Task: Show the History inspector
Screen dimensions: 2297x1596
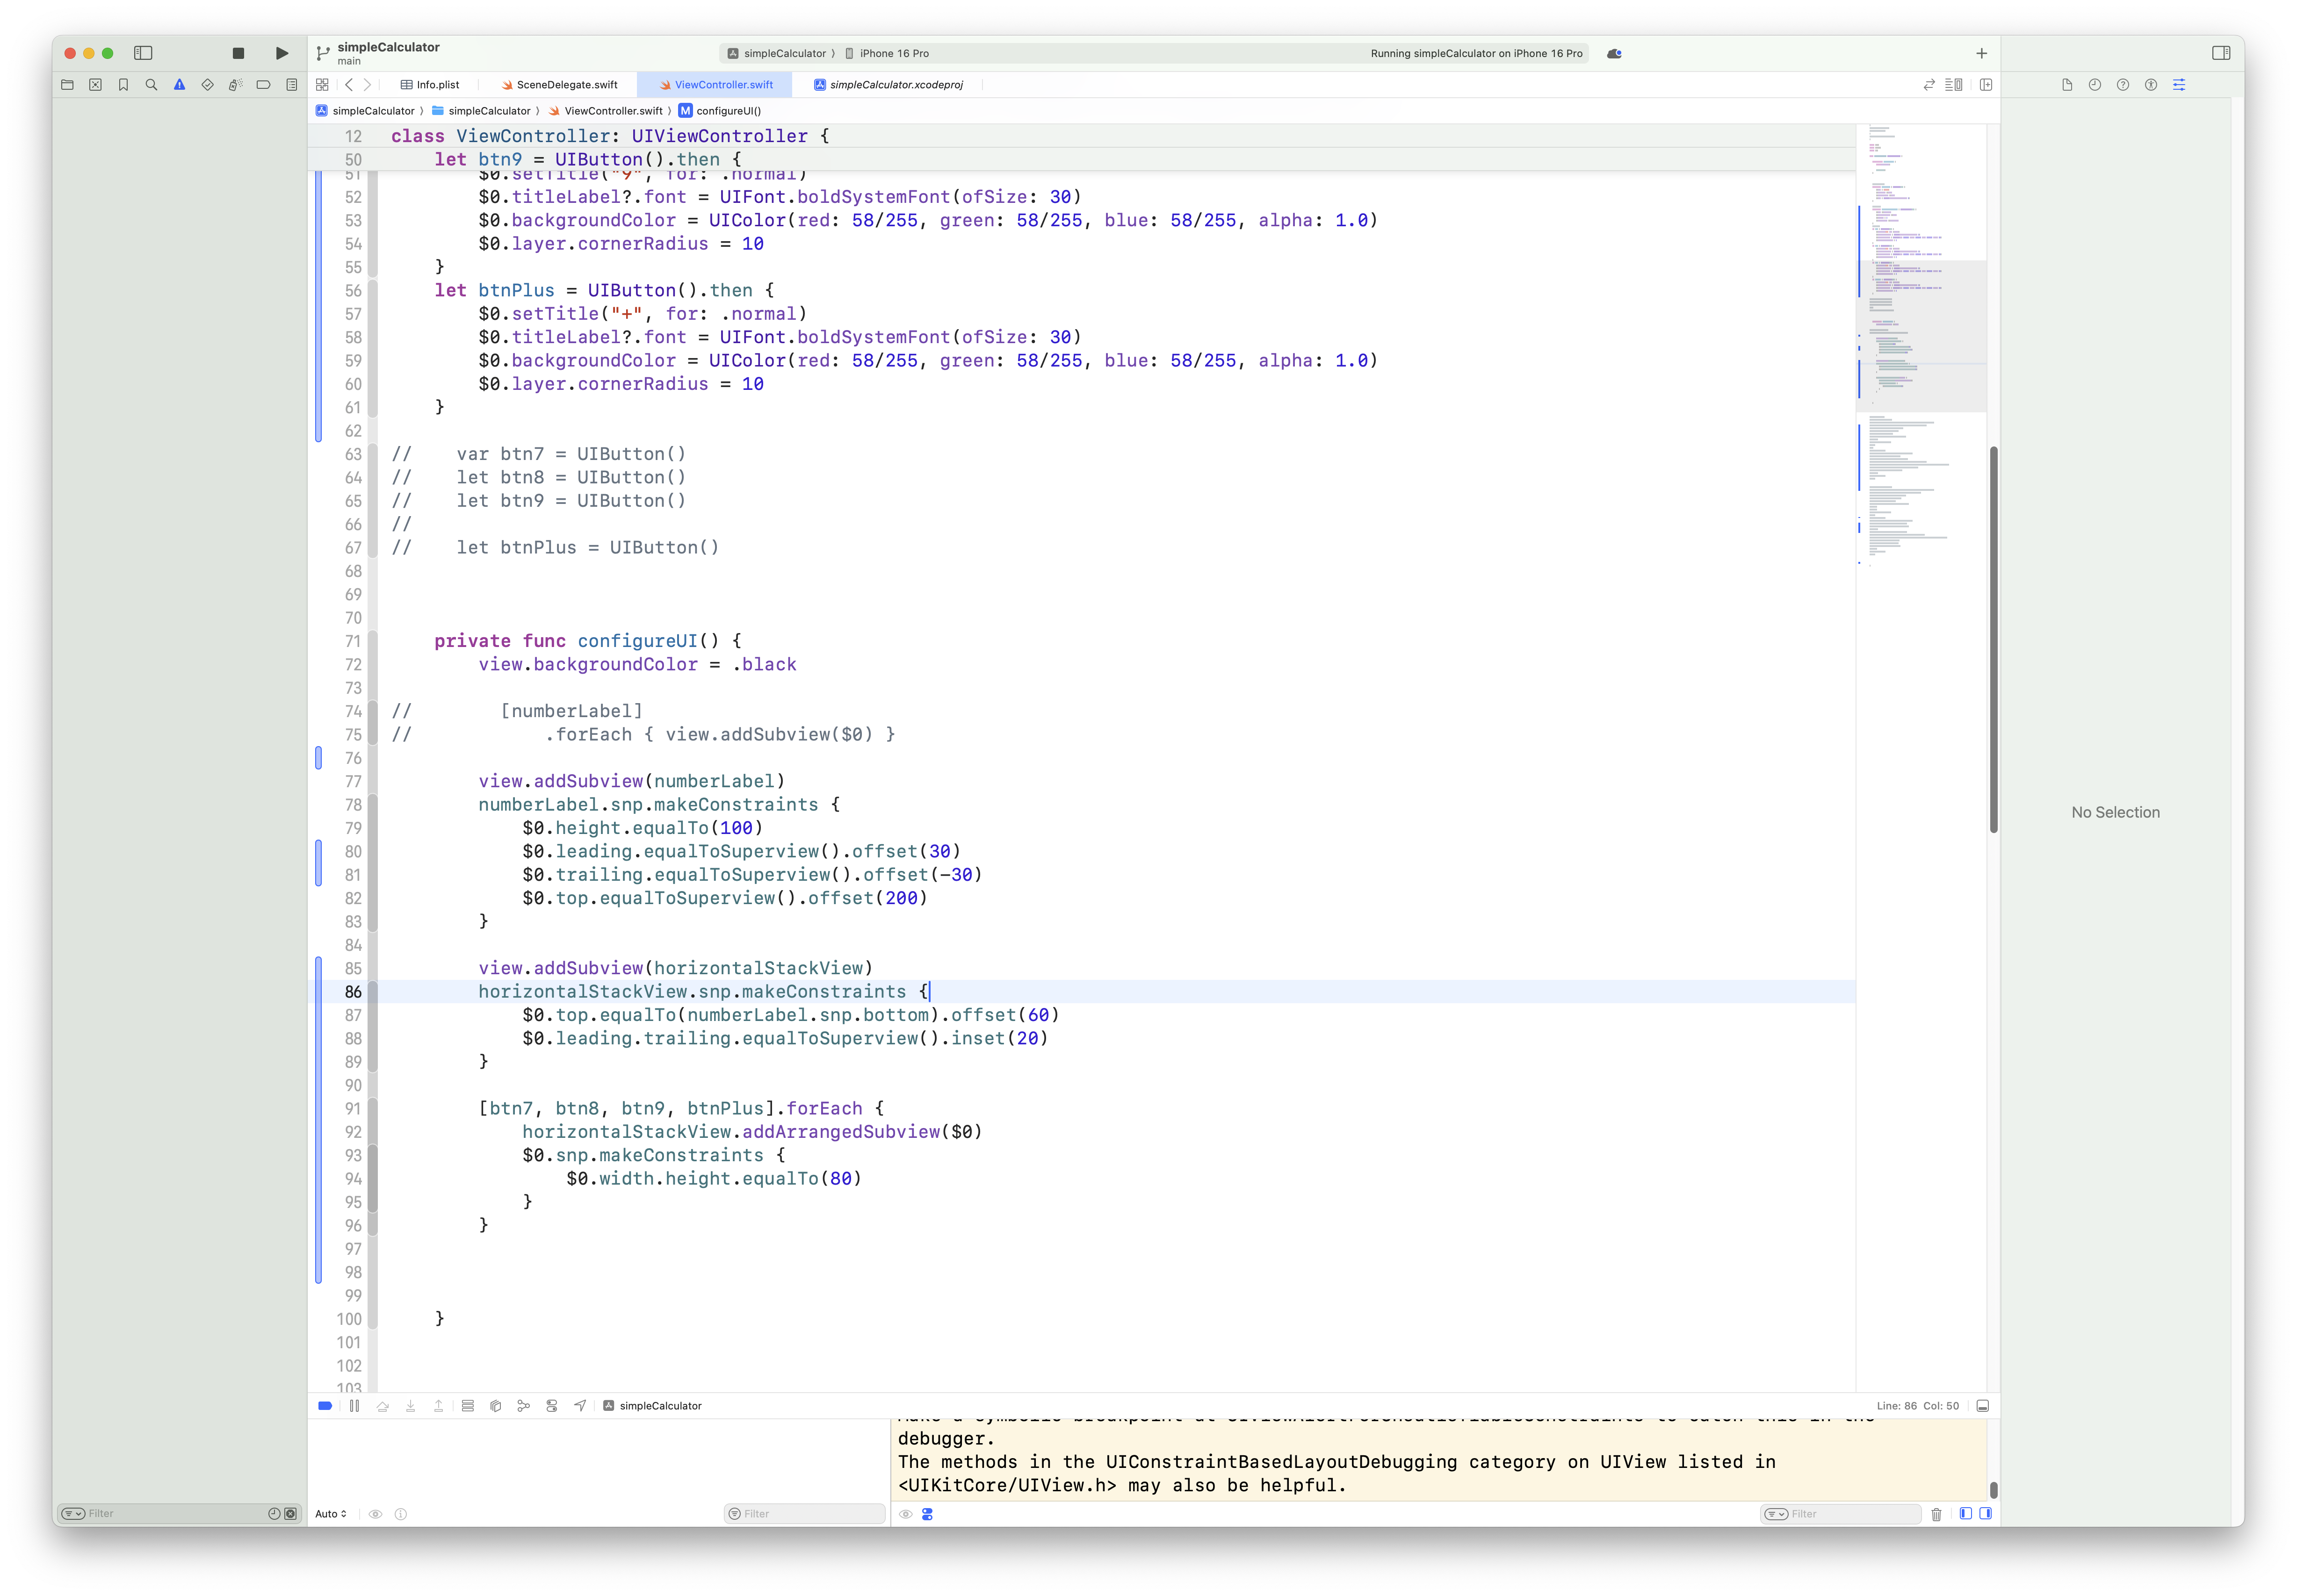Action: [x=2095, y=85]
